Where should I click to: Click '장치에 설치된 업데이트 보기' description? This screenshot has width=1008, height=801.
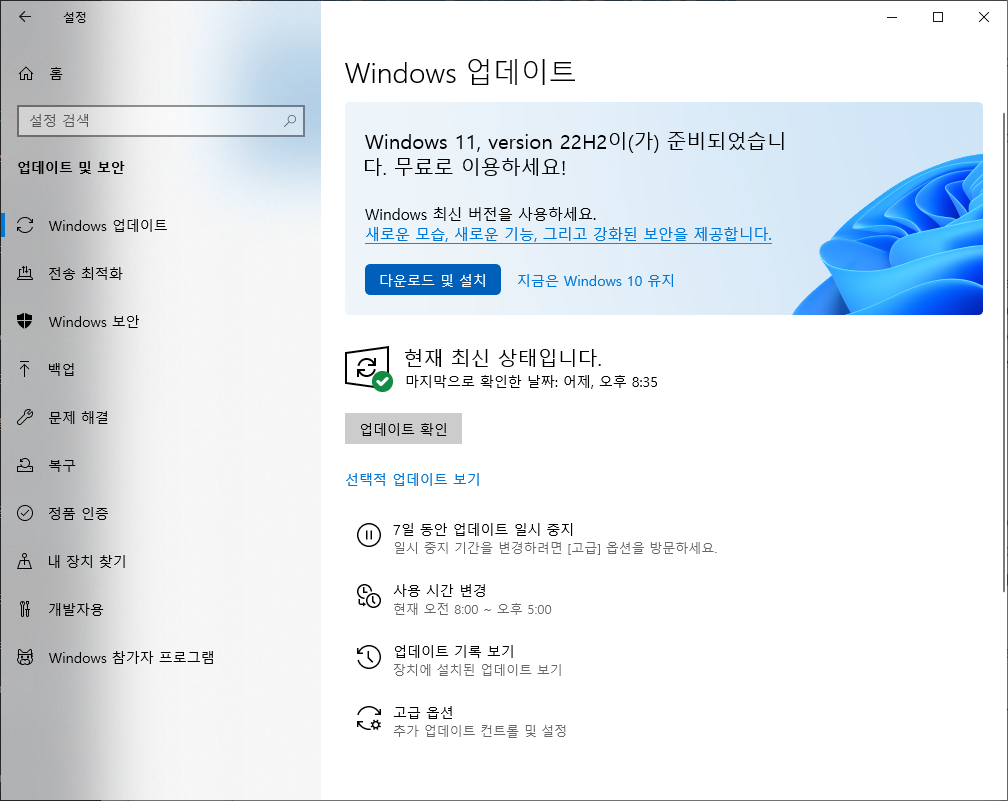point(478,670)
